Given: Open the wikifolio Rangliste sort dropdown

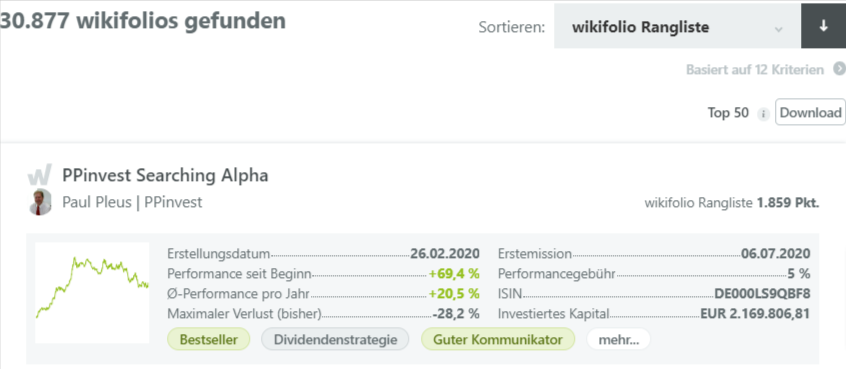Looking at the screenshot, I should (677, 26).
